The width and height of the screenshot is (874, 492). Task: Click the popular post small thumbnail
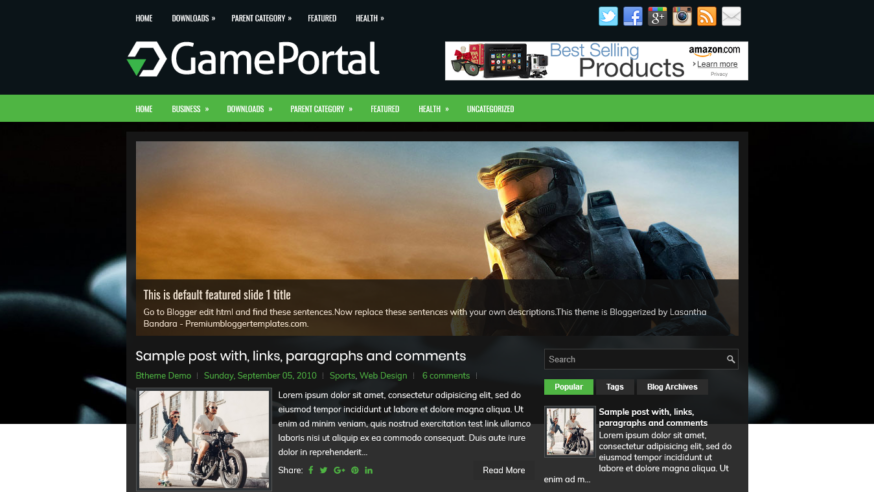[570, 431]
